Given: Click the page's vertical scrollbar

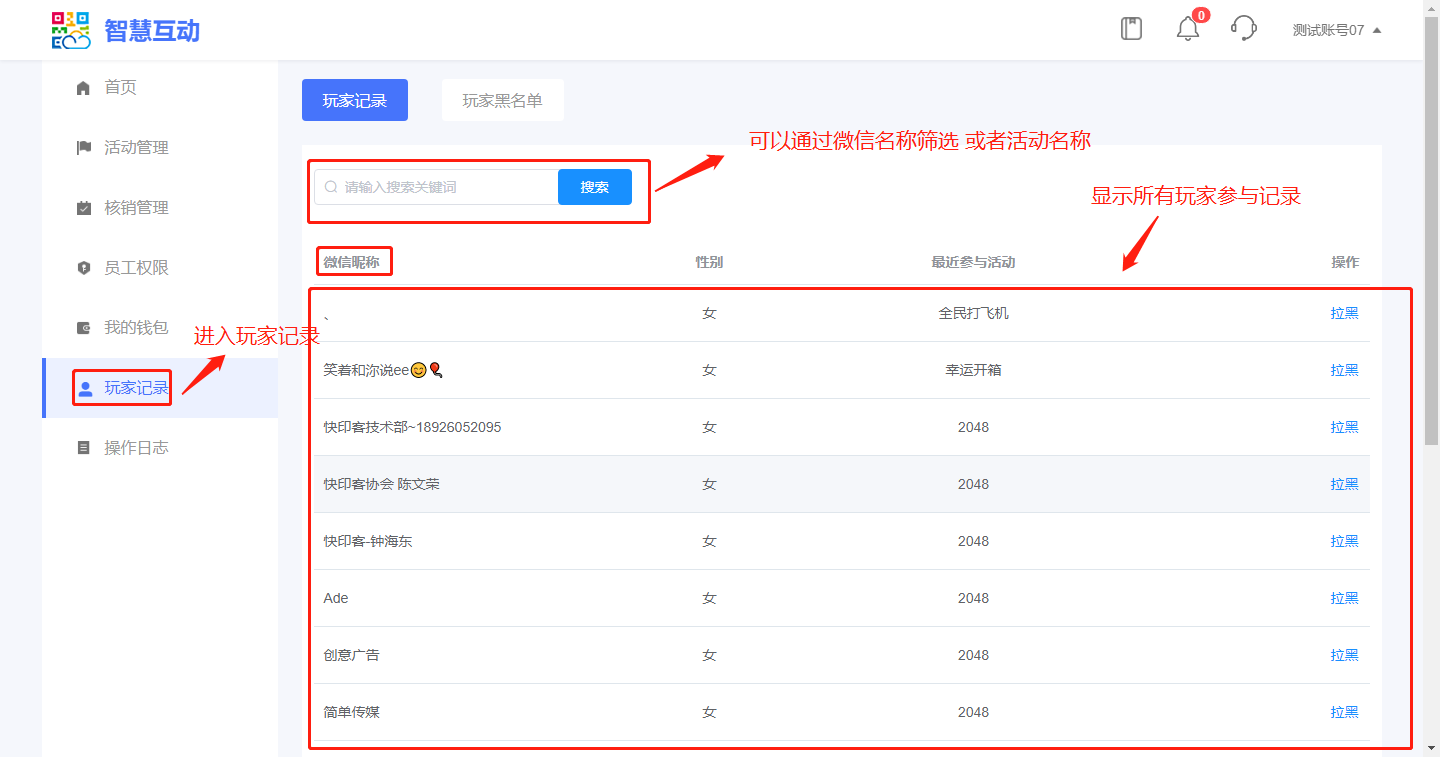Looking at the screenshot, I should pos(1431,250).
